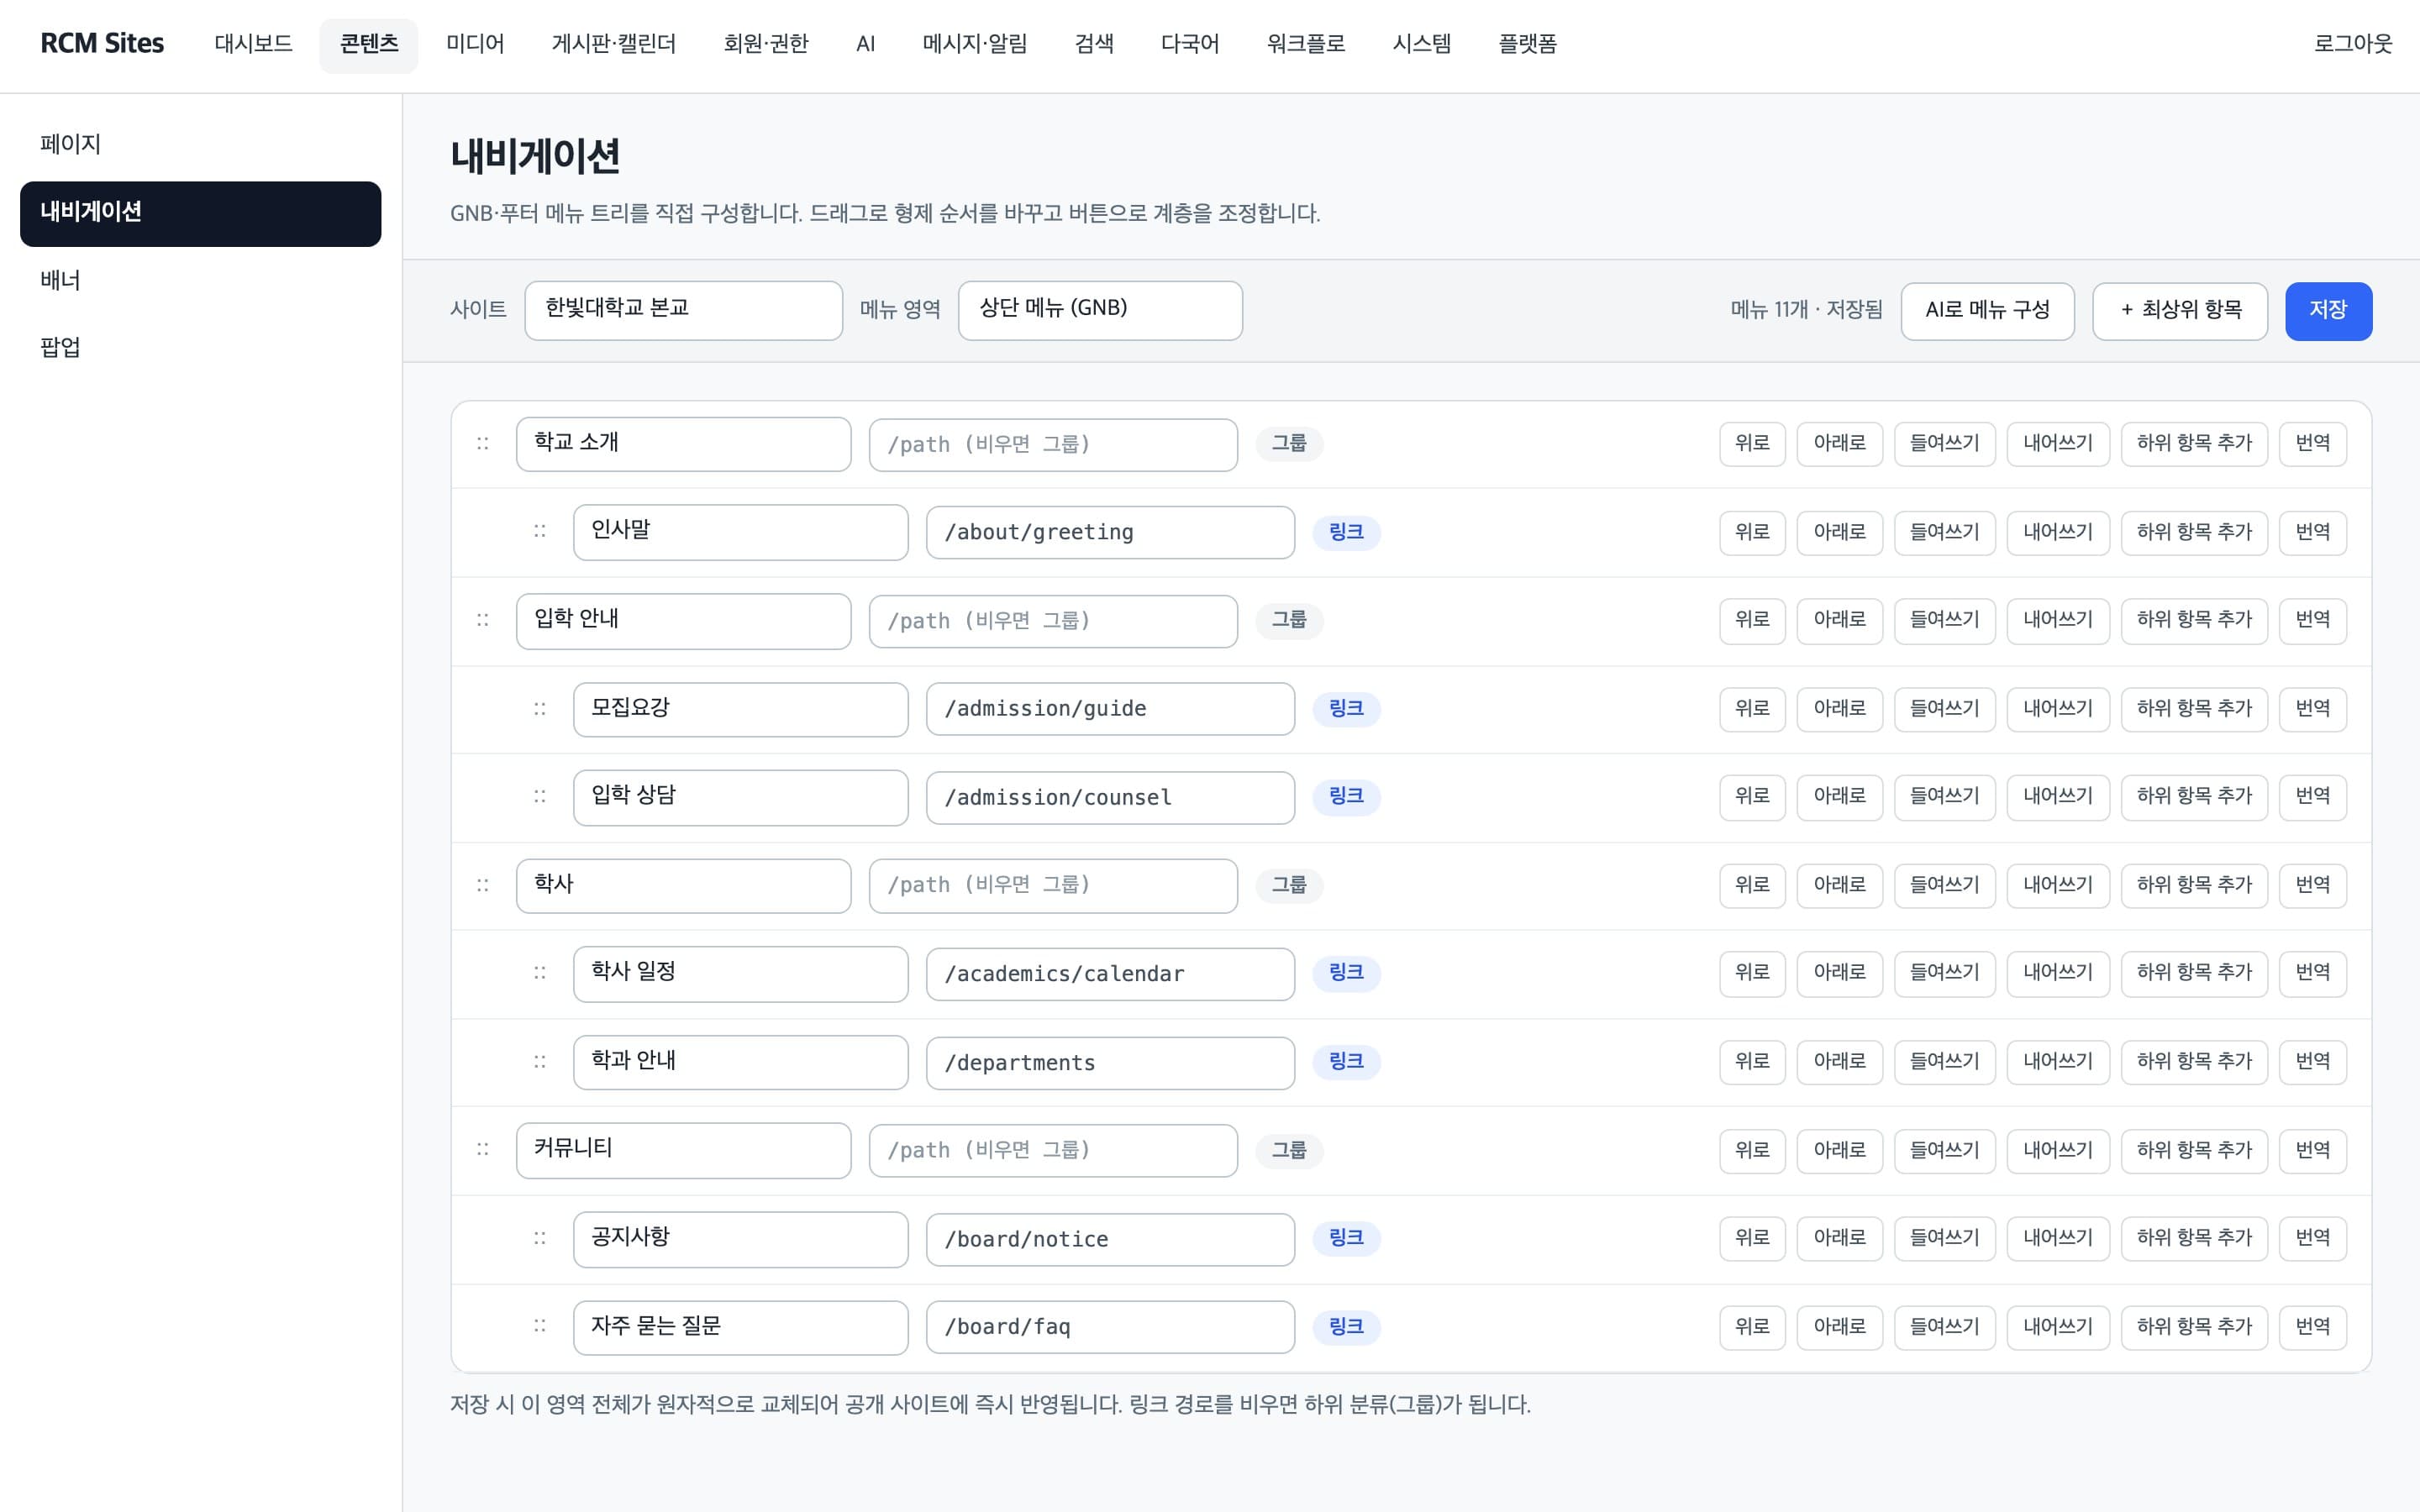Click the /about/greeting path field
This screenshot has width=2420, height=1512.
(1110, 532)
